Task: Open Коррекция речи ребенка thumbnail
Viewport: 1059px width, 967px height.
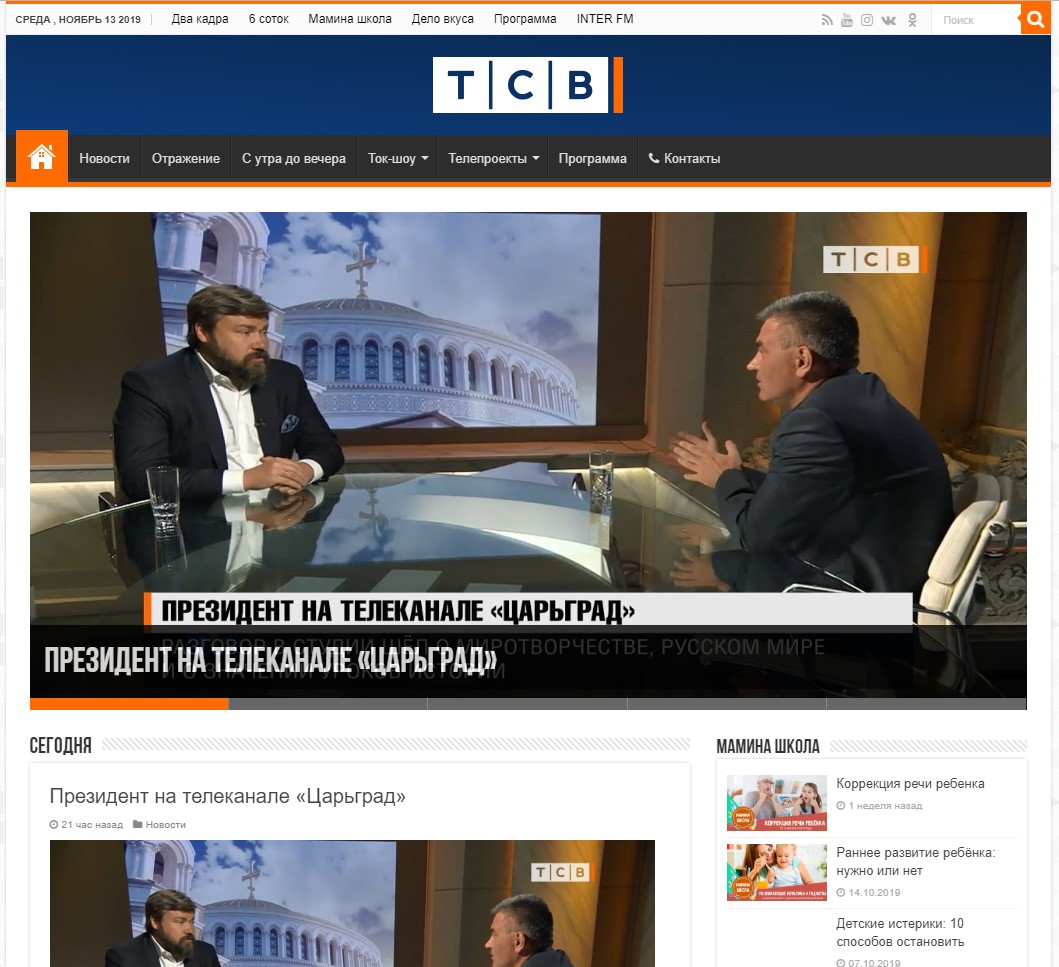Action: 777,803
